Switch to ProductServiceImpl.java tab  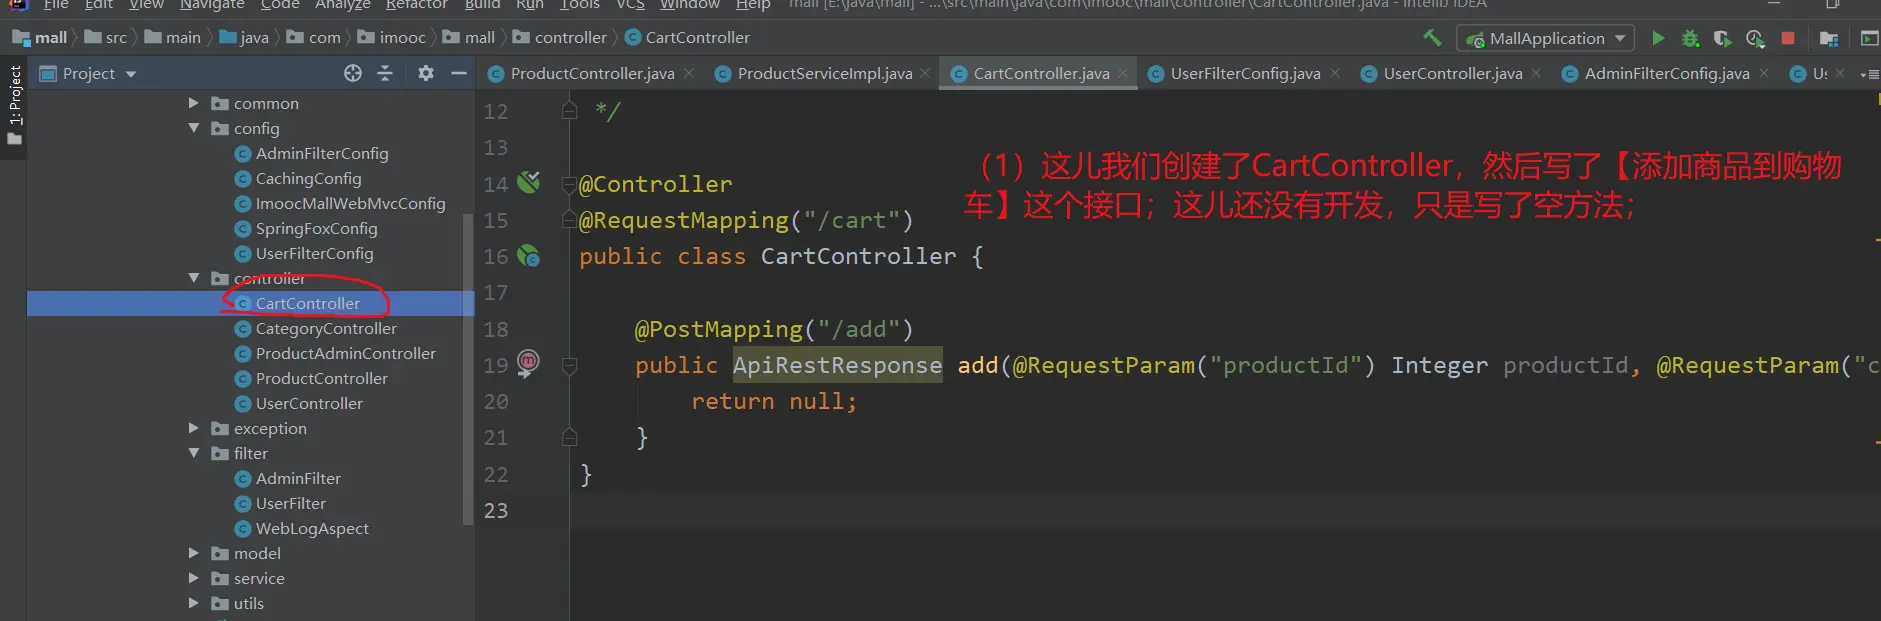[x=824, y=73]
